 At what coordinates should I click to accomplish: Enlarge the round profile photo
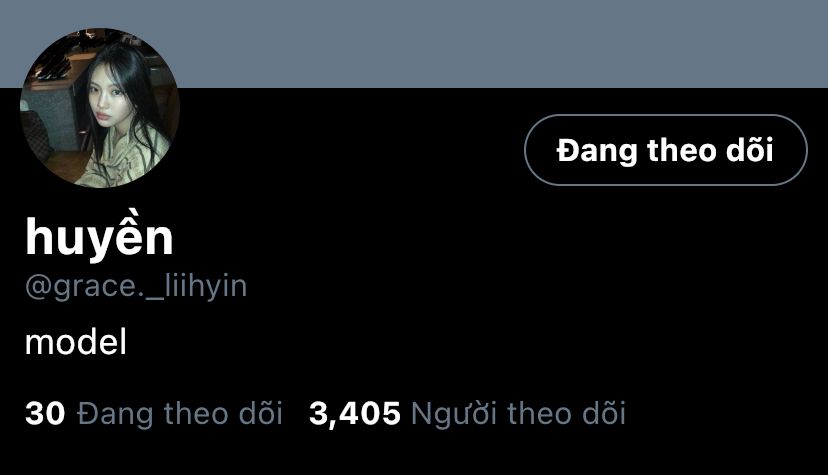pos(100,108)
